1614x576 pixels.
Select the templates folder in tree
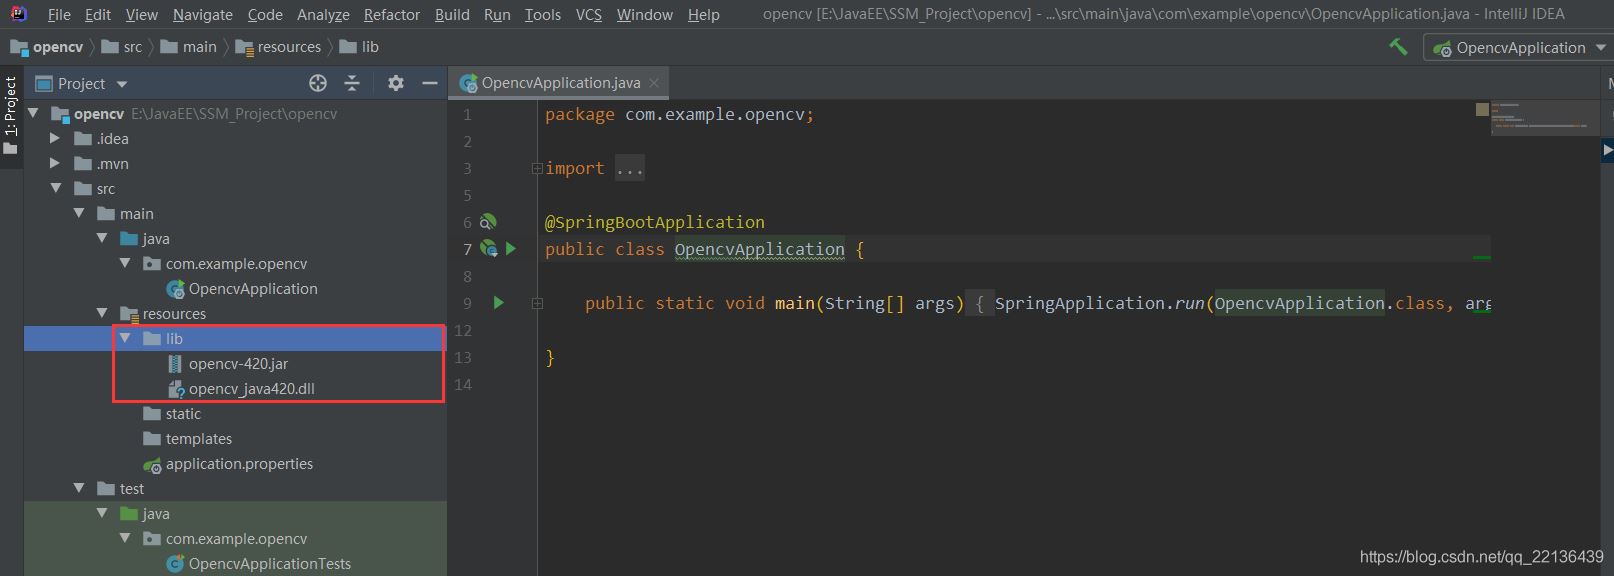[188, 438]
